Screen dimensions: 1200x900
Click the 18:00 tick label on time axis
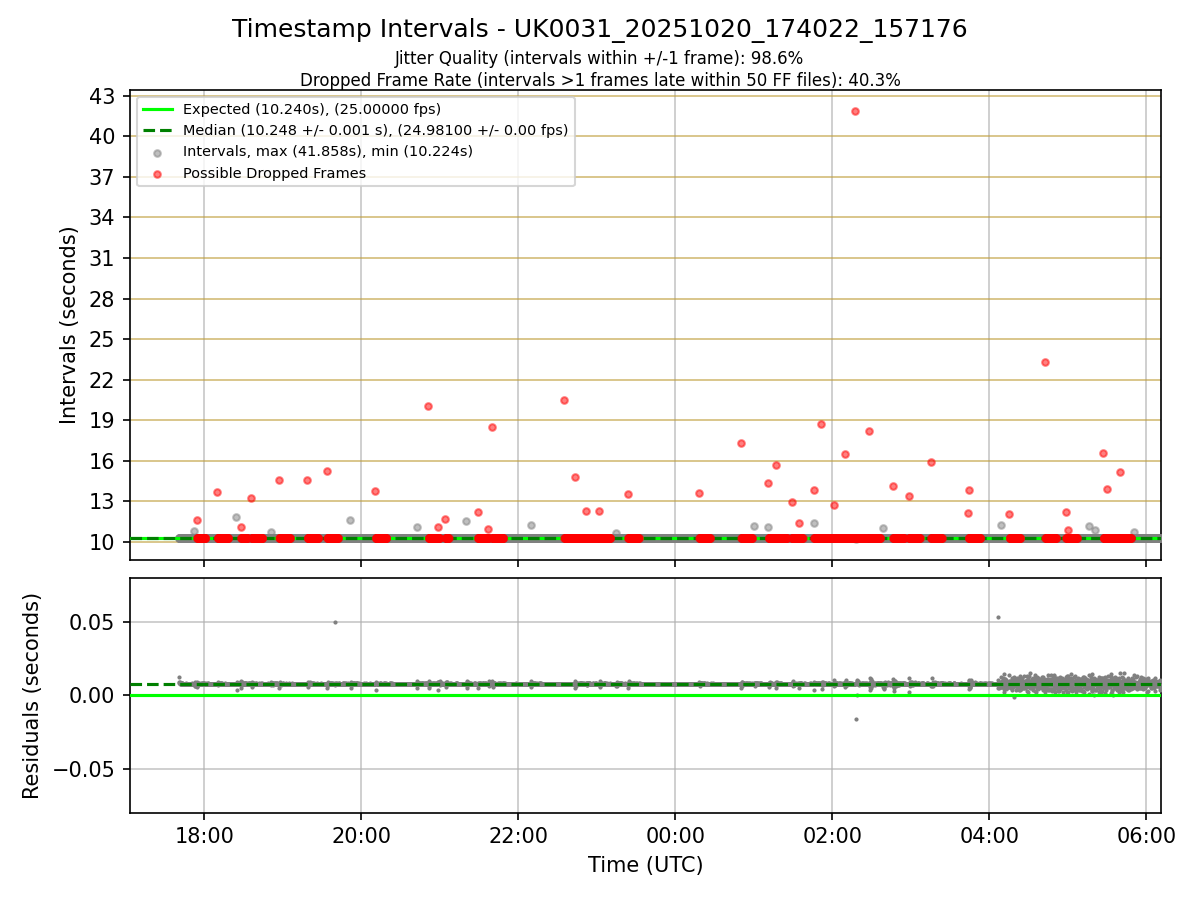204,835
